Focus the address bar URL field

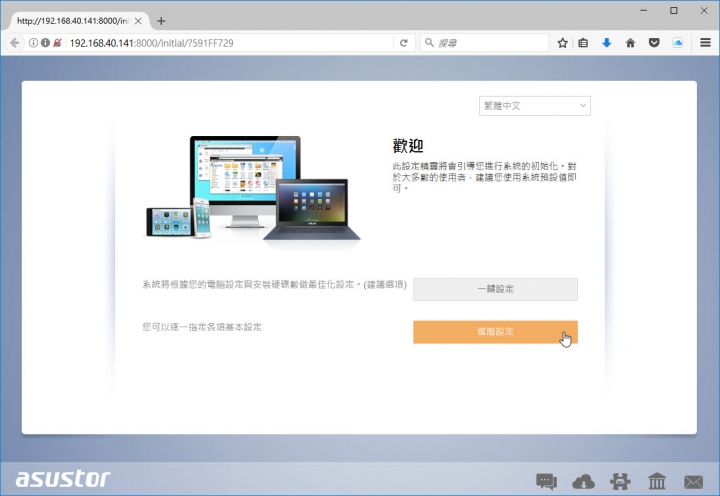(230, 43)
